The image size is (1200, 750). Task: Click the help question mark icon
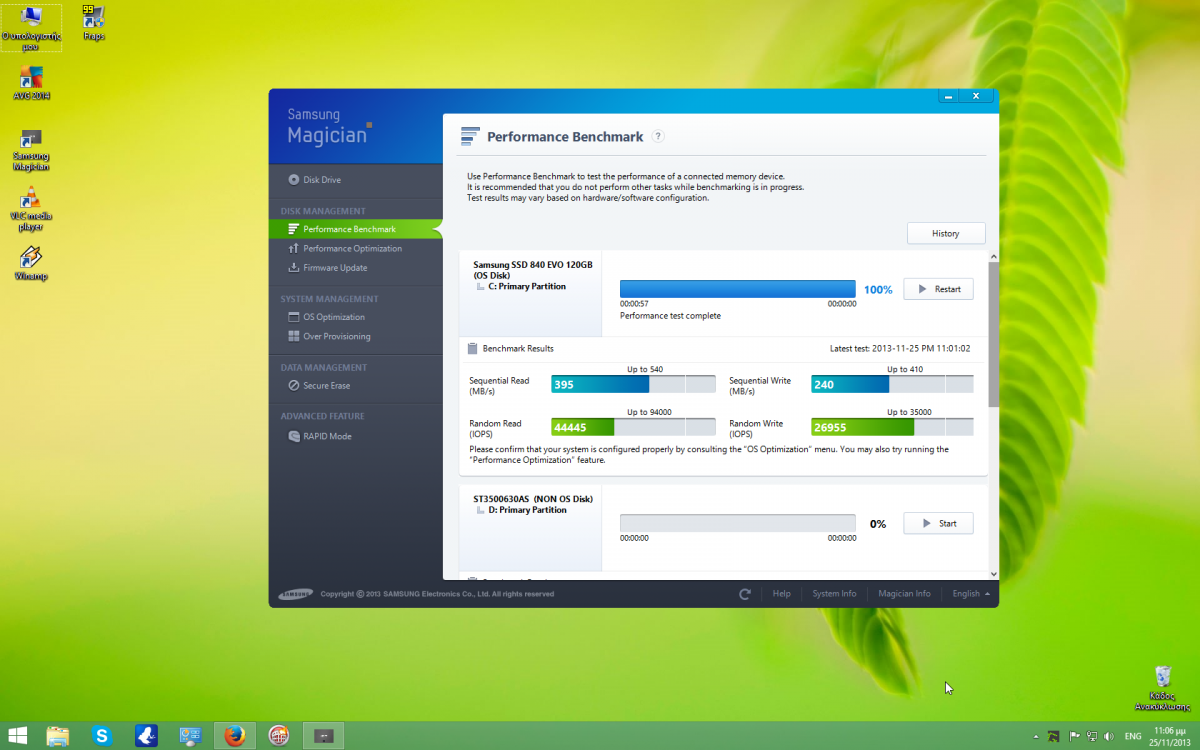(658, 137)
